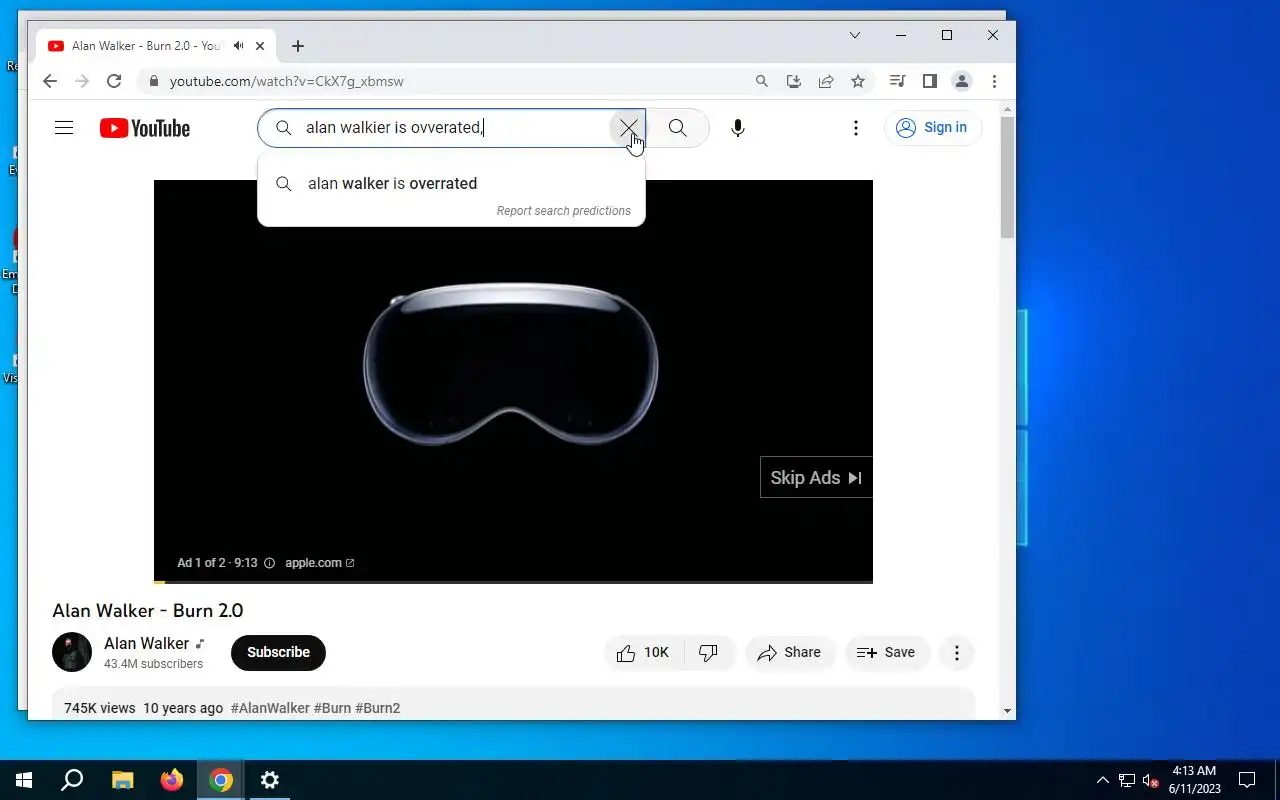
Task: Open Chrome media controls icon
Action: coord(898,81)
